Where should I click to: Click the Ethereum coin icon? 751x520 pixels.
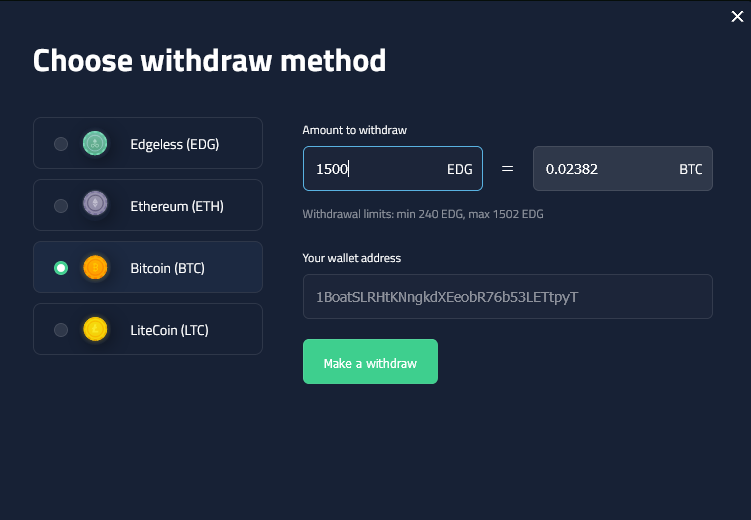pyautogui.click(x=95, y=206)
